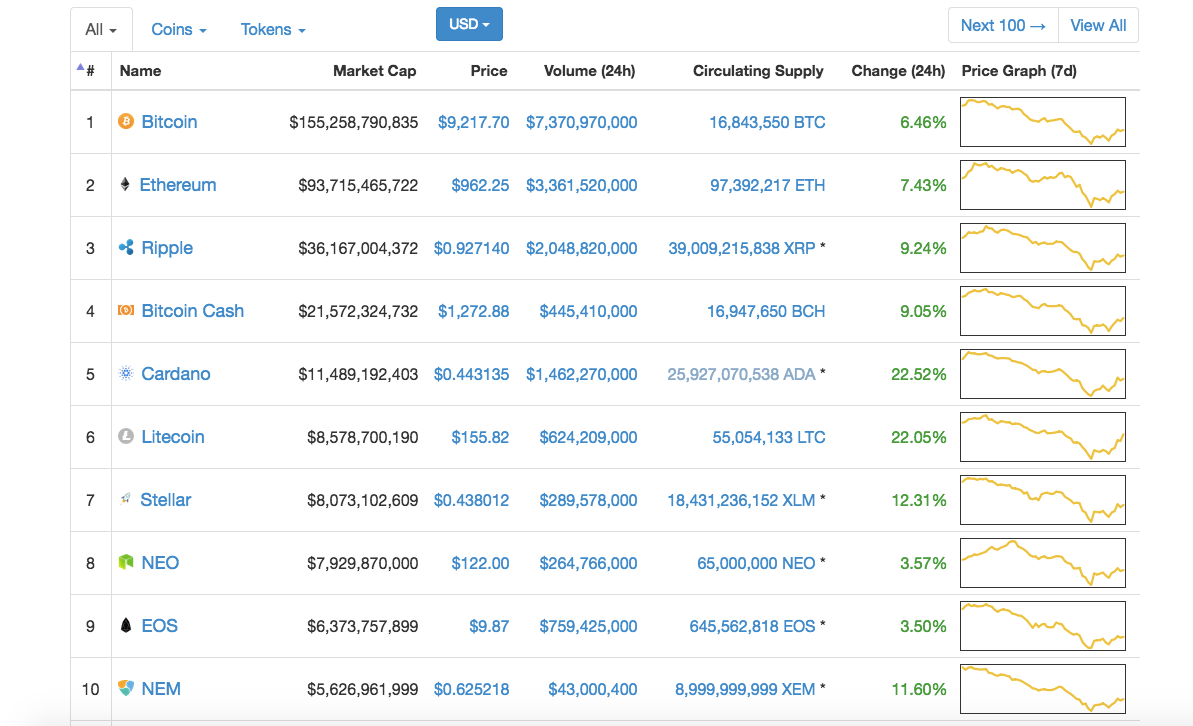Click Litecoin price $155.82
Image resolution: width=1193 pixels, height=726 pixels.
pyautogui.click(x=480, y=438)
